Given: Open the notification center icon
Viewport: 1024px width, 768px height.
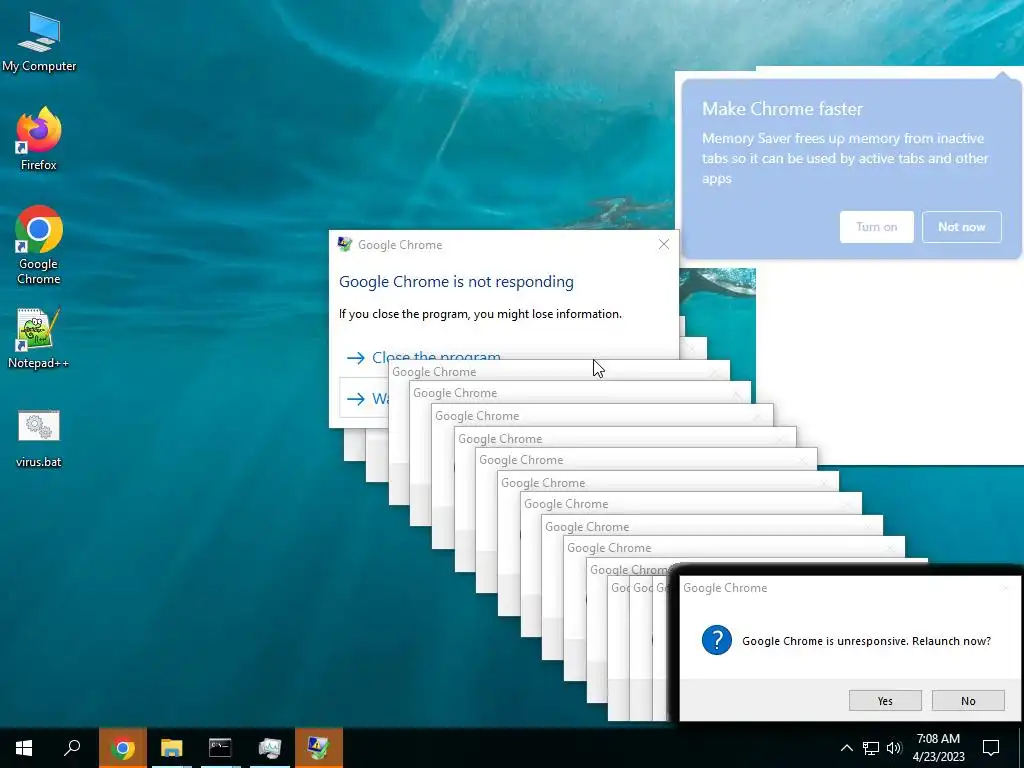Looking at the screenshot, I should pyautogui.click(x=991, y=748).
